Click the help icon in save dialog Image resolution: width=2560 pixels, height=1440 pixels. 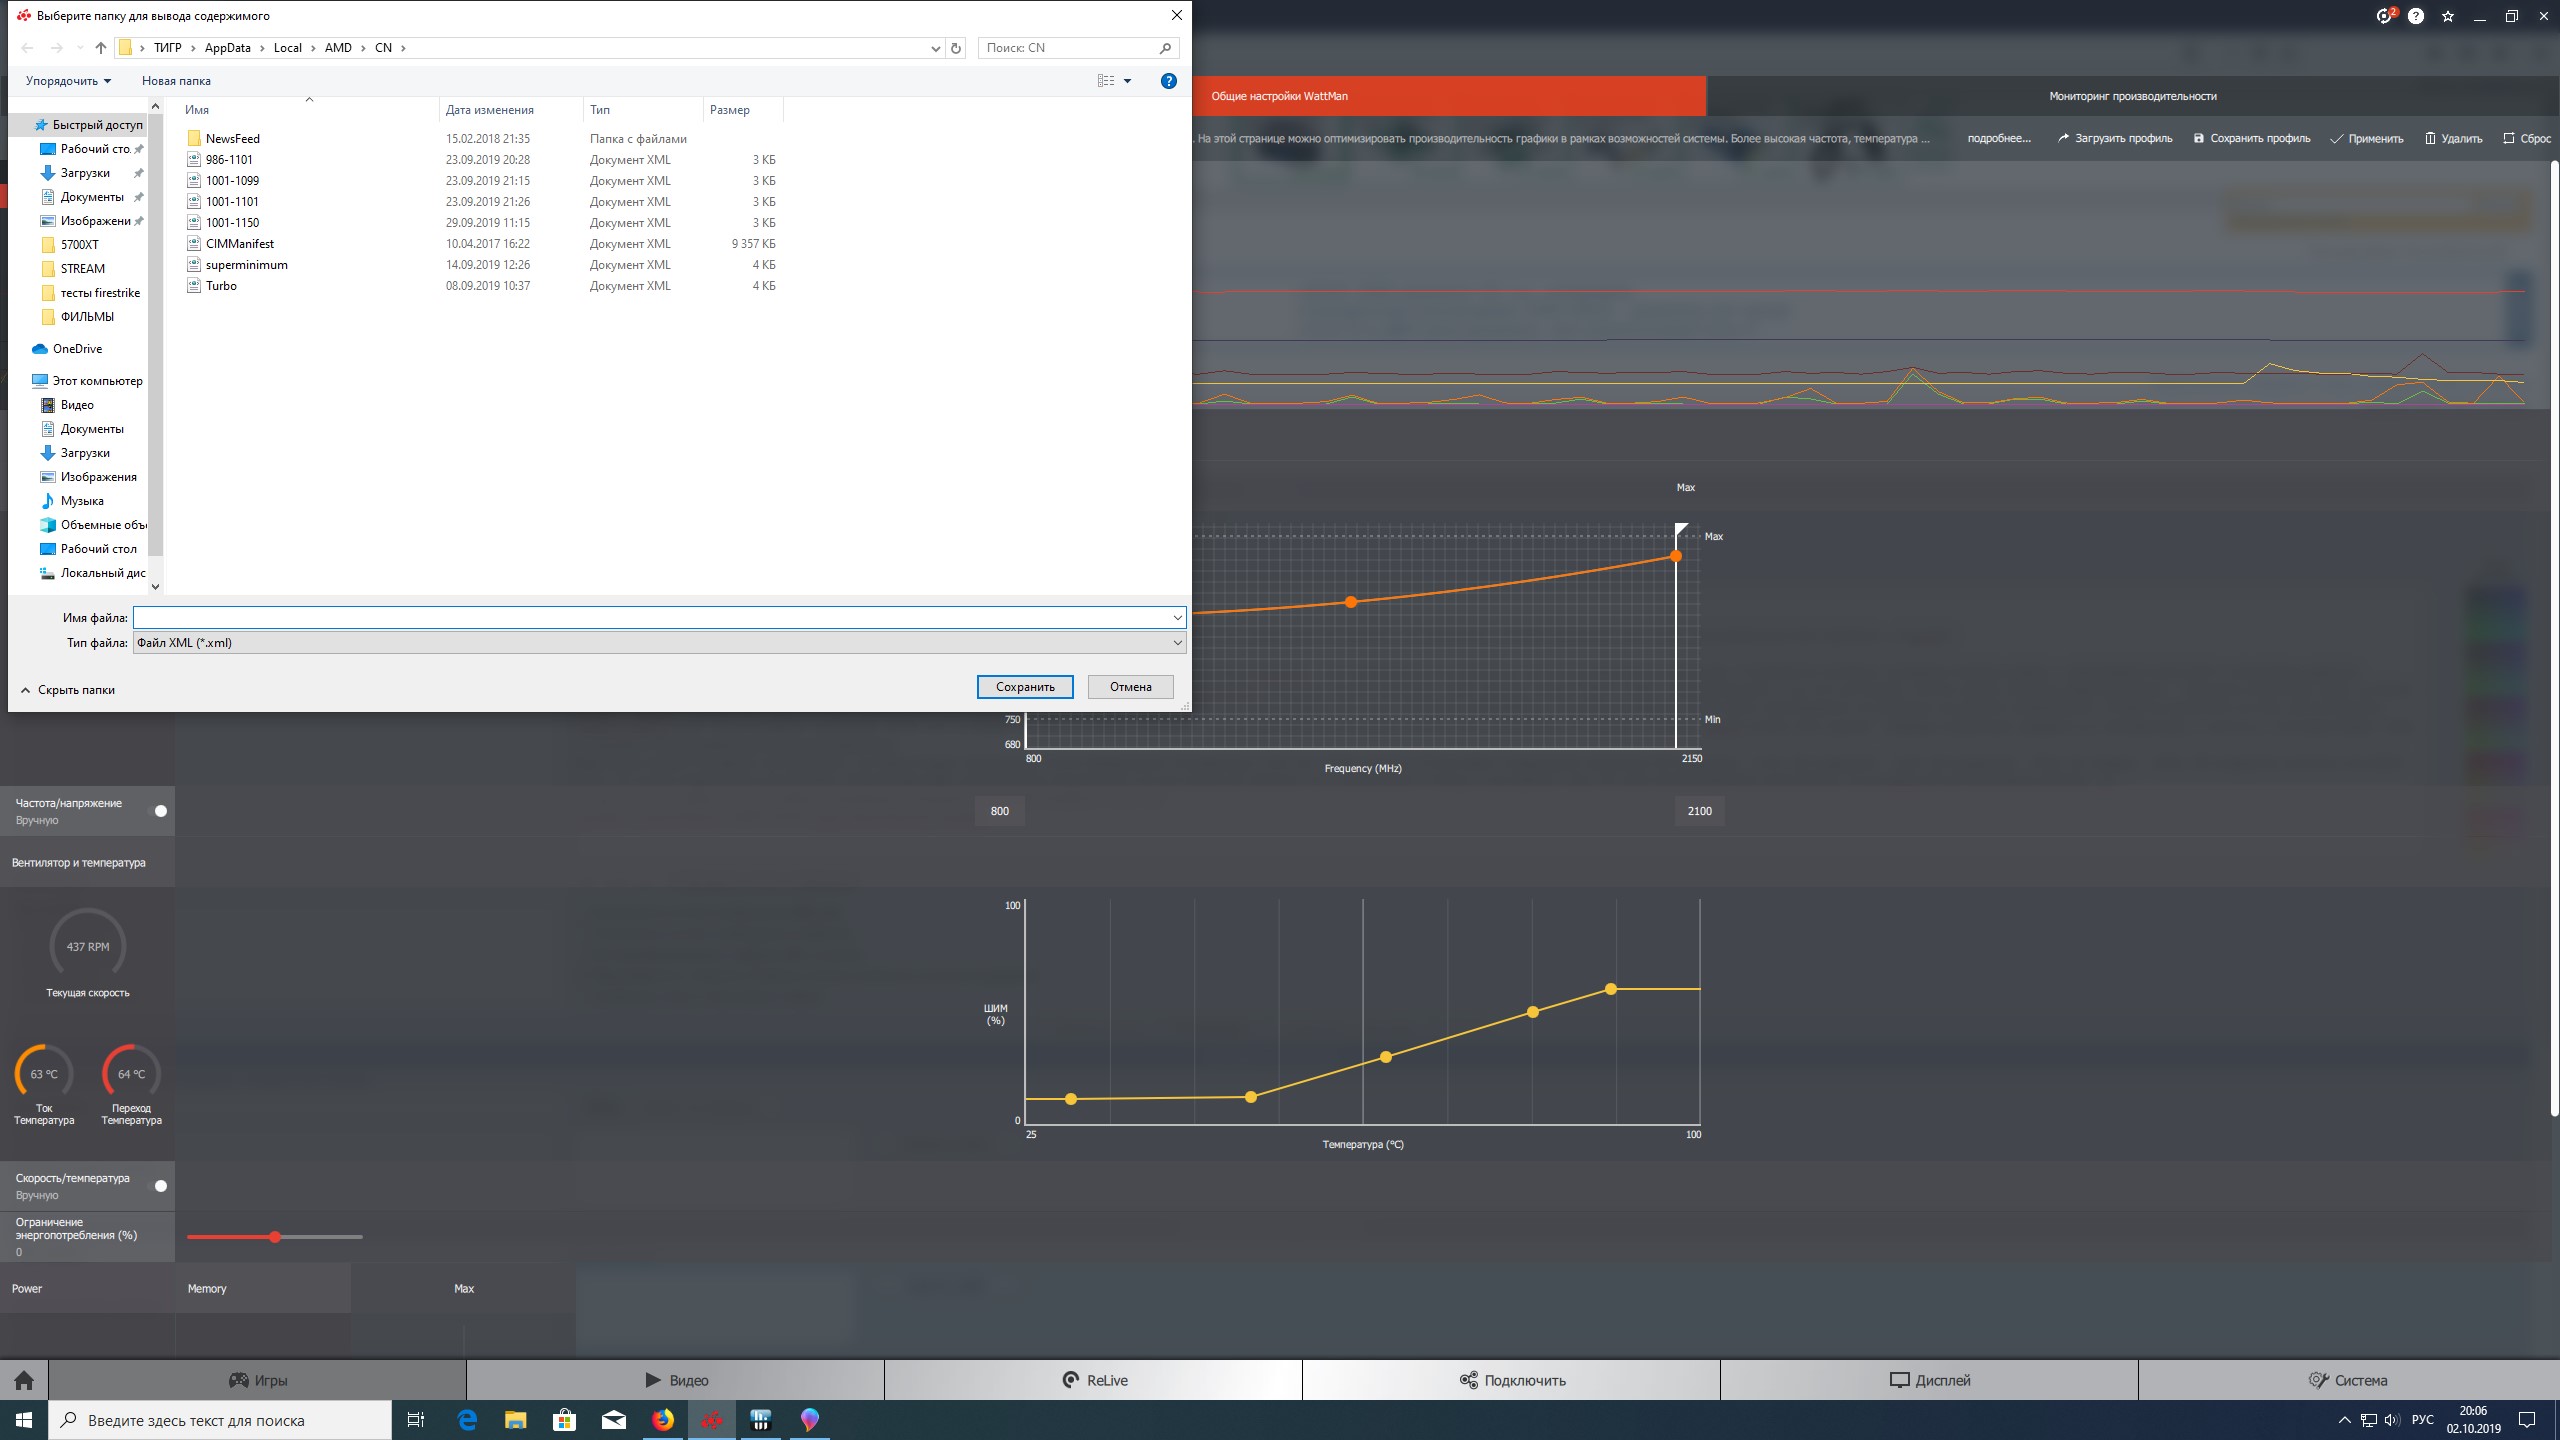[1168, 81]
